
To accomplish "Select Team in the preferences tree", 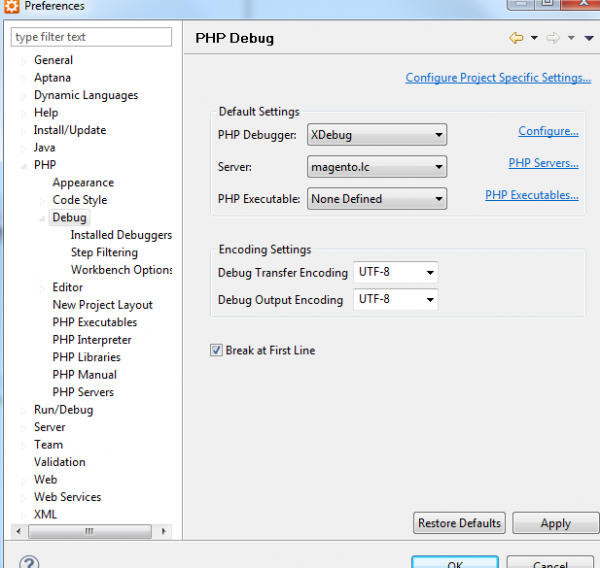I will 48,445.
